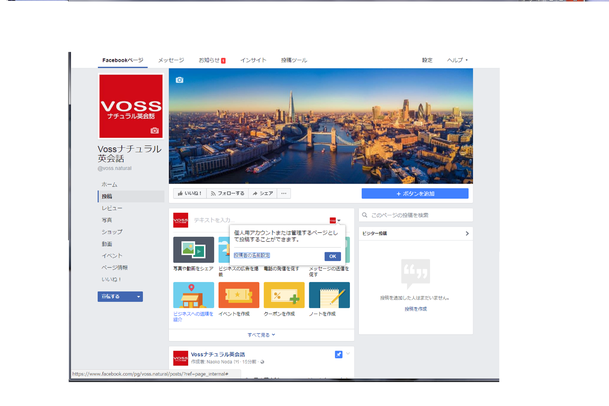Select 投稿 in the left sidebar
This screenshot has height=406, width=609.
[x=130, y=196]
